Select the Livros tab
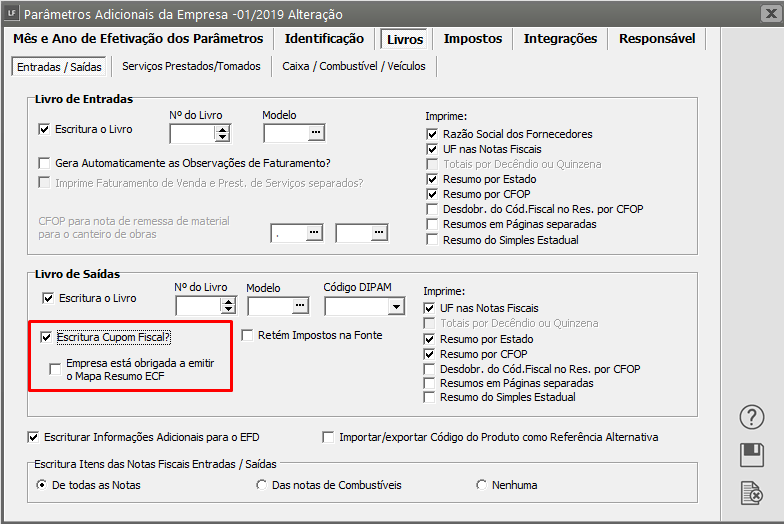The height and width of the screenshot is (524, 784). (404, 40)
